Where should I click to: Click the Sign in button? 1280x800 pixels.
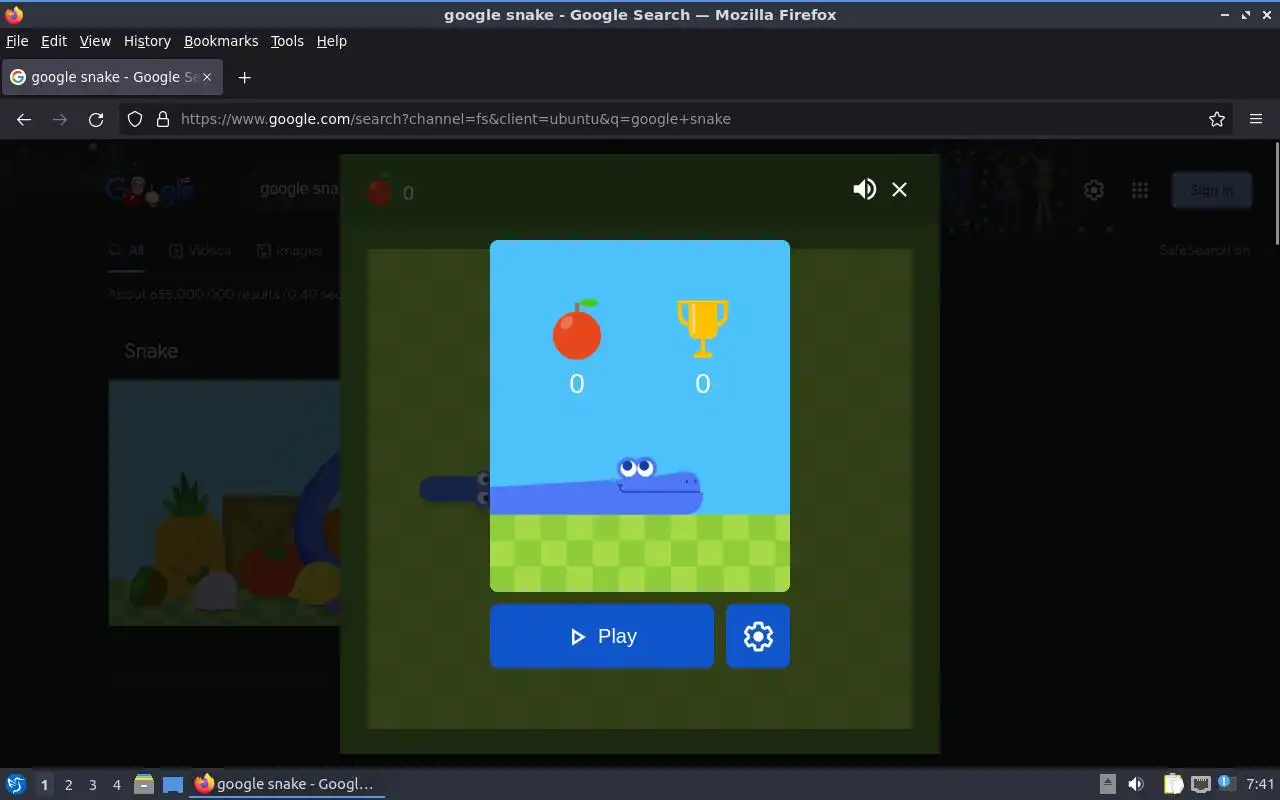[x=1211, y=190]
